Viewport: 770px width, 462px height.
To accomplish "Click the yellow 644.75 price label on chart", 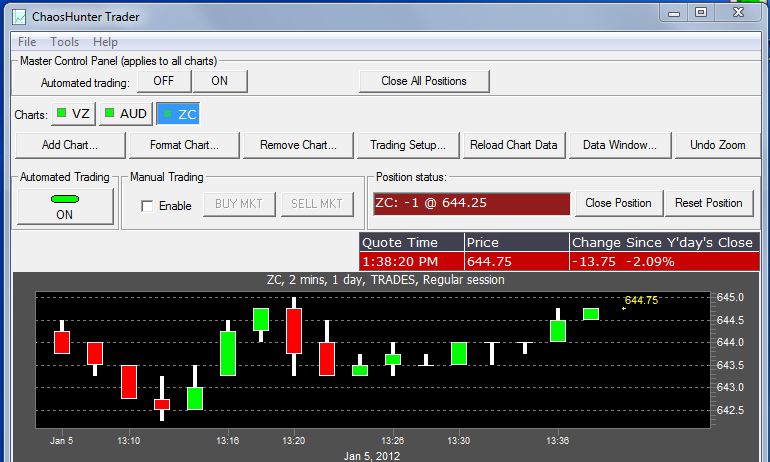I will tap(641, 300).
